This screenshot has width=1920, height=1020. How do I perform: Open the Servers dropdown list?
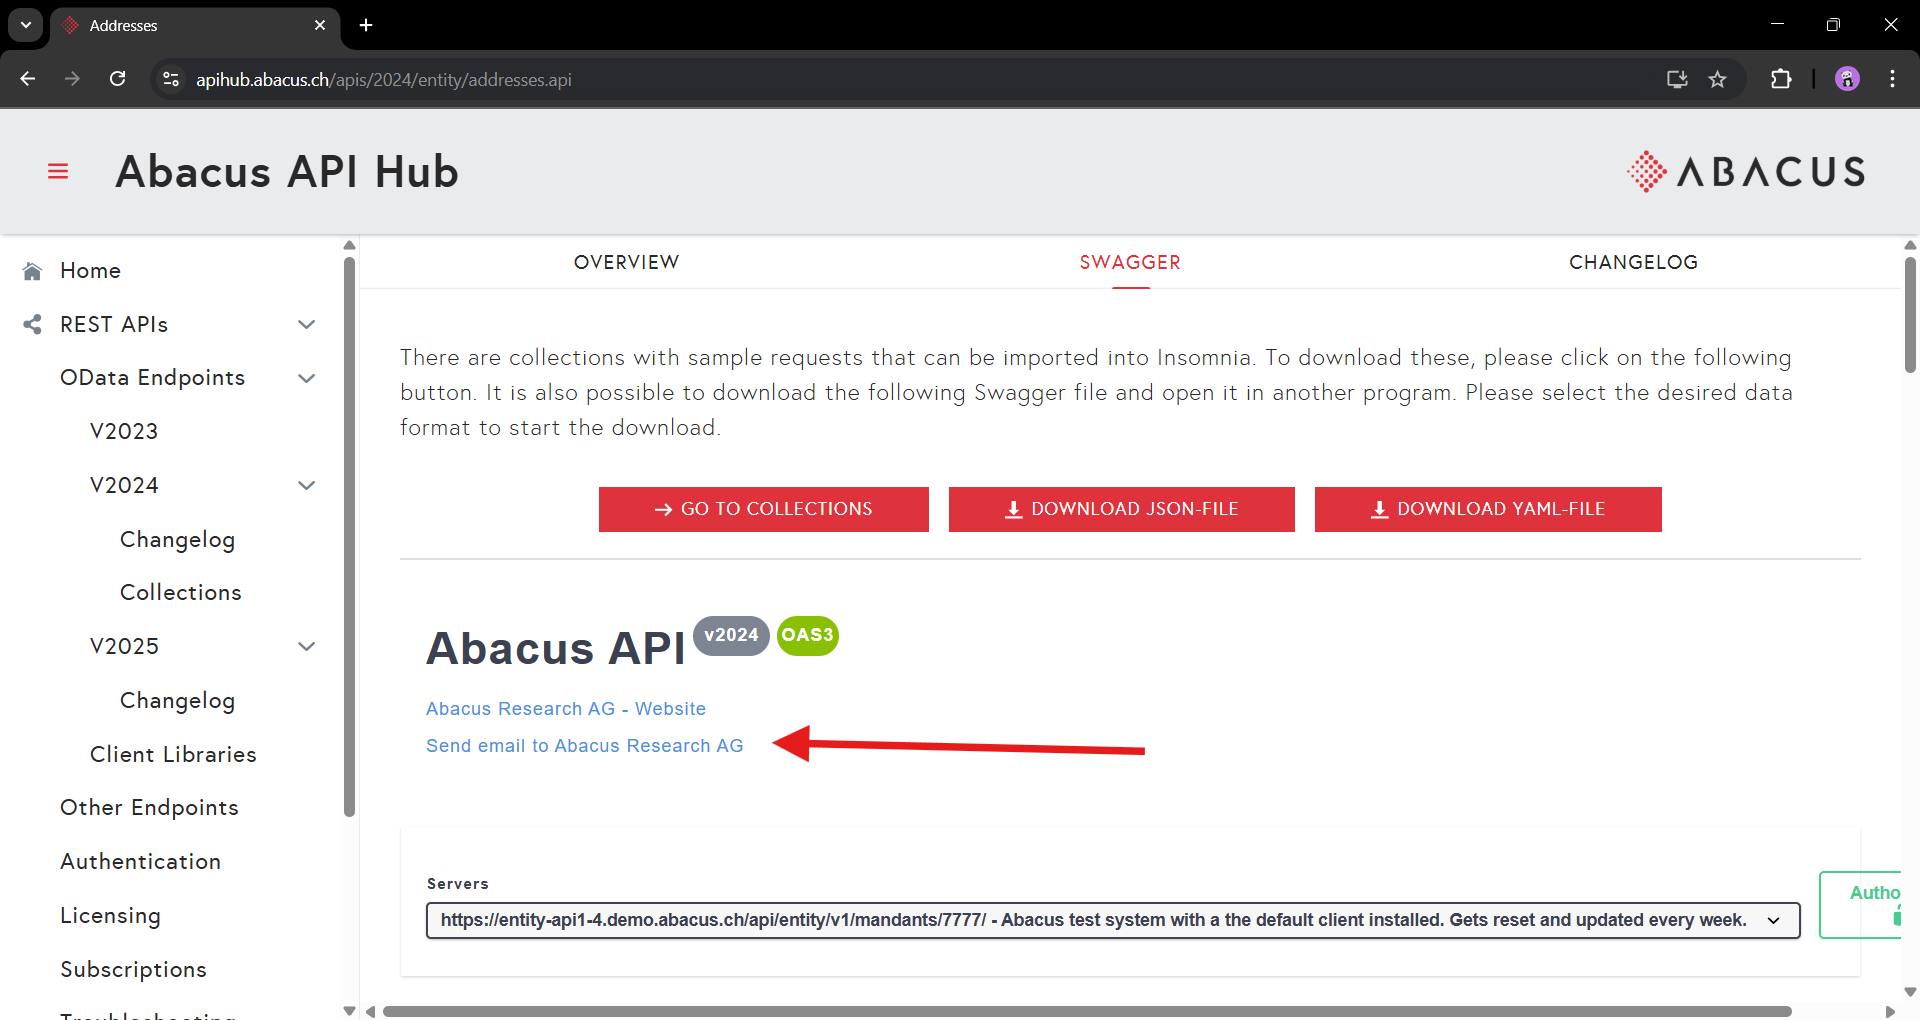click(x=1113, y=920)
